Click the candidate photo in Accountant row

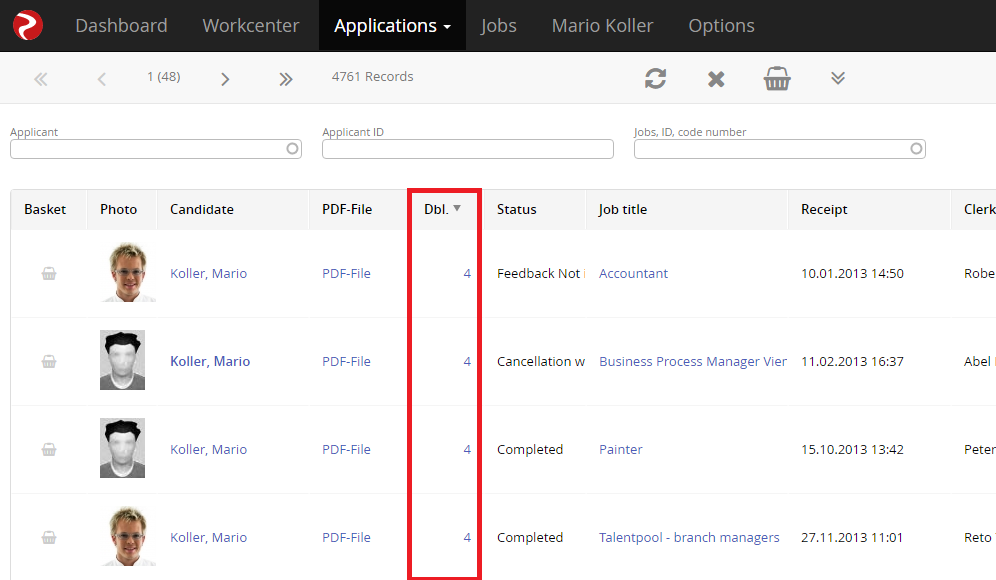pos(128,272)
